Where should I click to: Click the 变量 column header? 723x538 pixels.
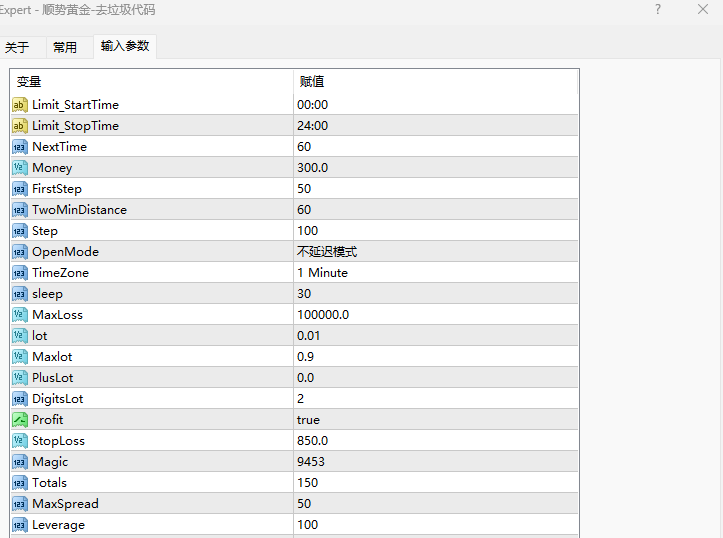(150, 82)
